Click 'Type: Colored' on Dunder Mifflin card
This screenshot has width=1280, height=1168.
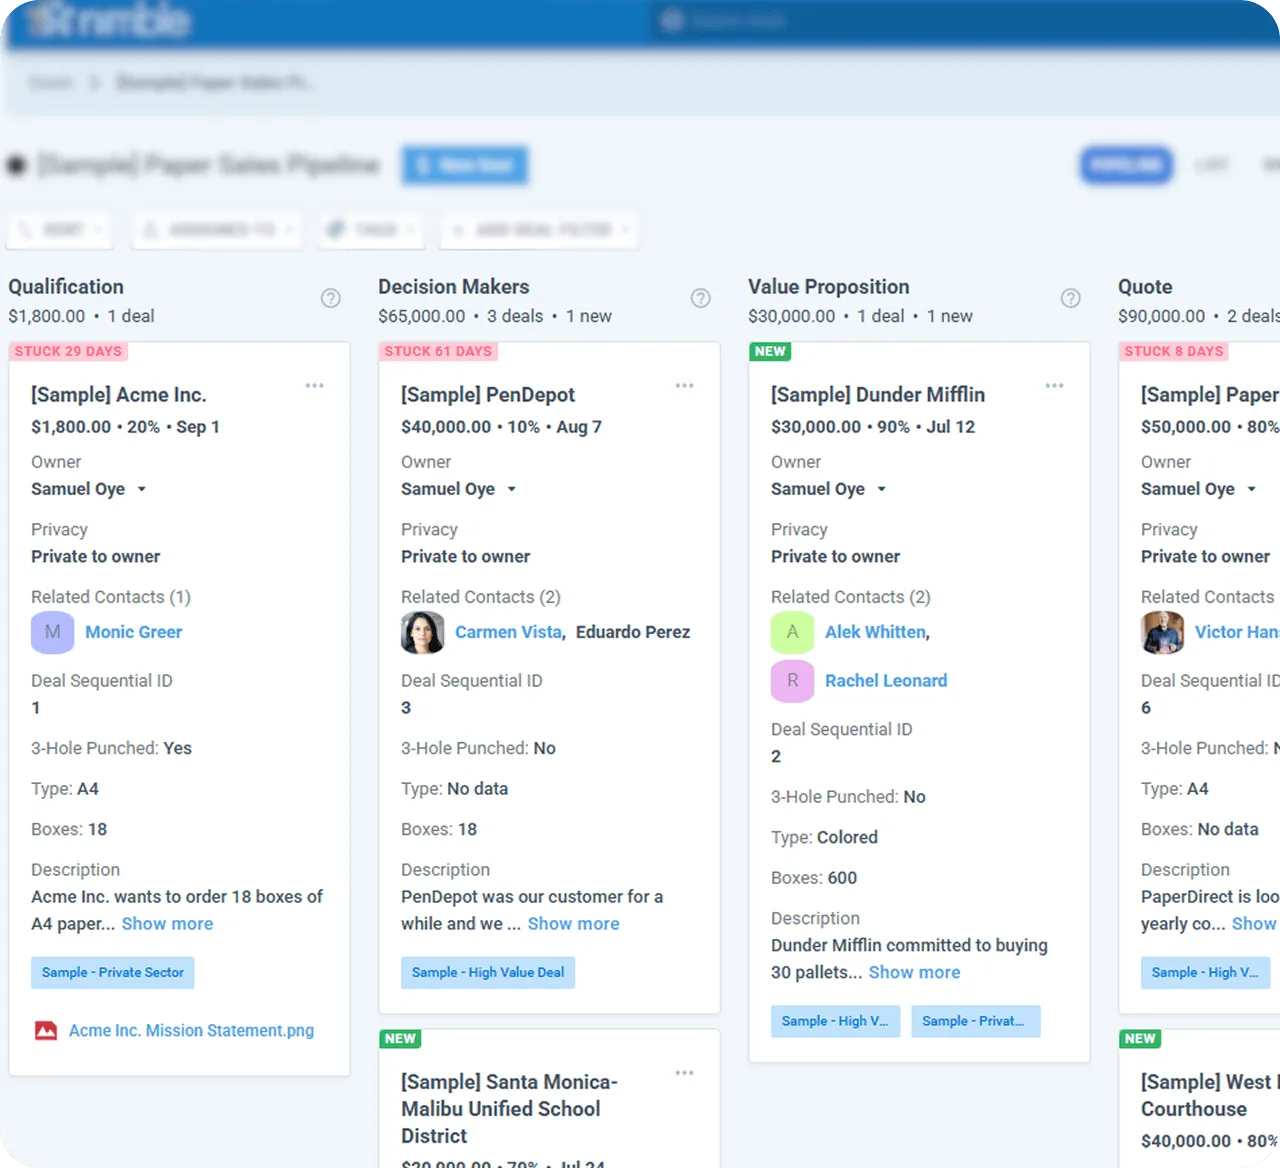pos(824,837)
